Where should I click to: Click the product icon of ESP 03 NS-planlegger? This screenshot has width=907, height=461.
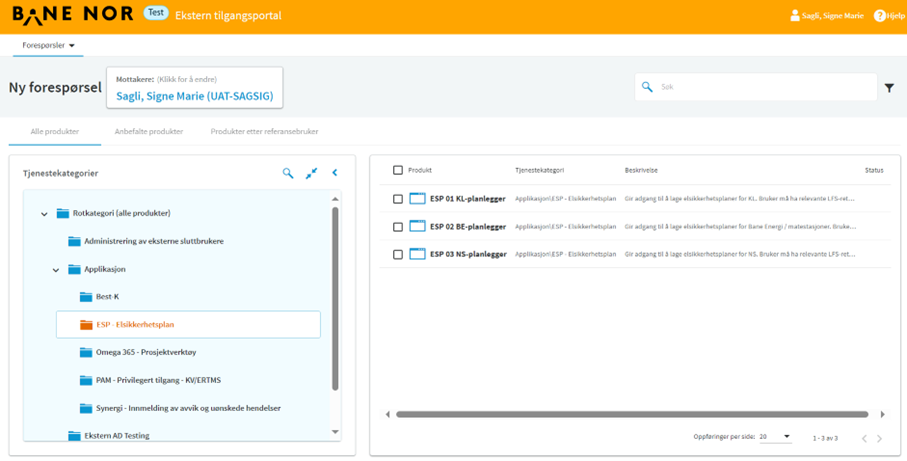pyautogui.click(x=417, y=254)
